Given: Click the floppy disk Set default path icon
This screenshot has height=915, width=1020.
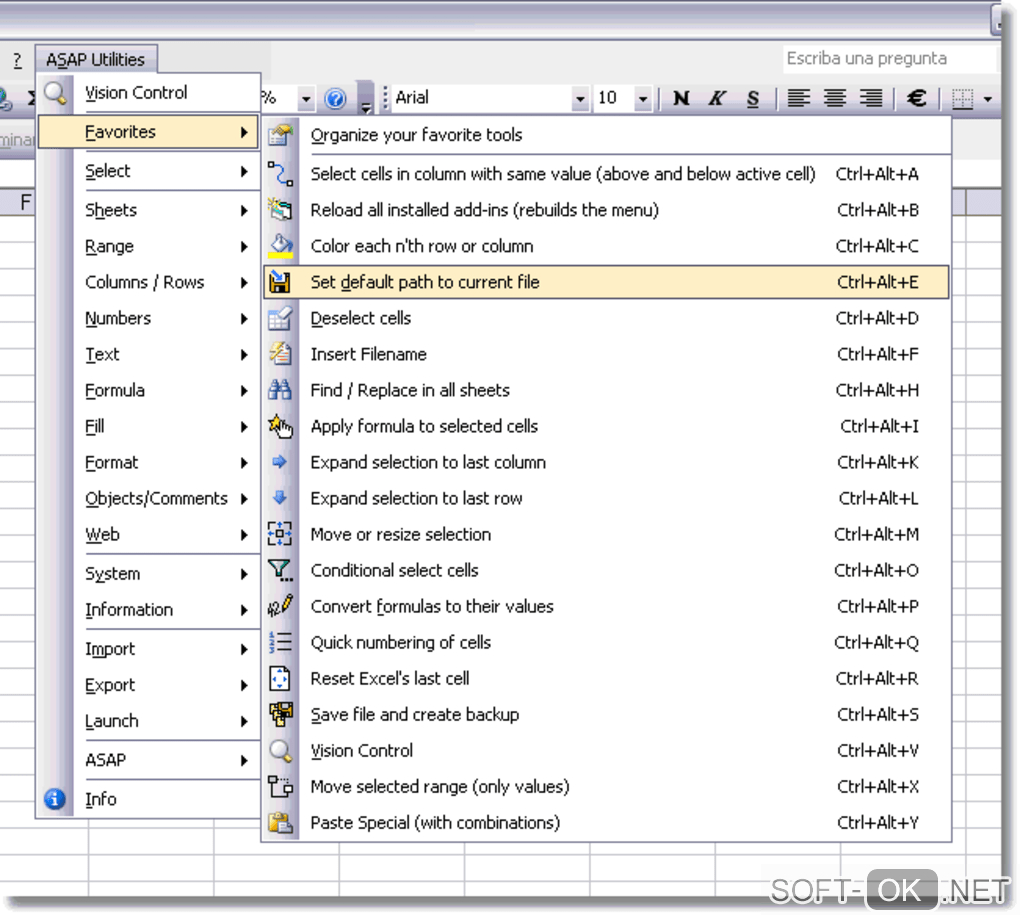Looking at the screenshot, I should click(x=280, y=282).
